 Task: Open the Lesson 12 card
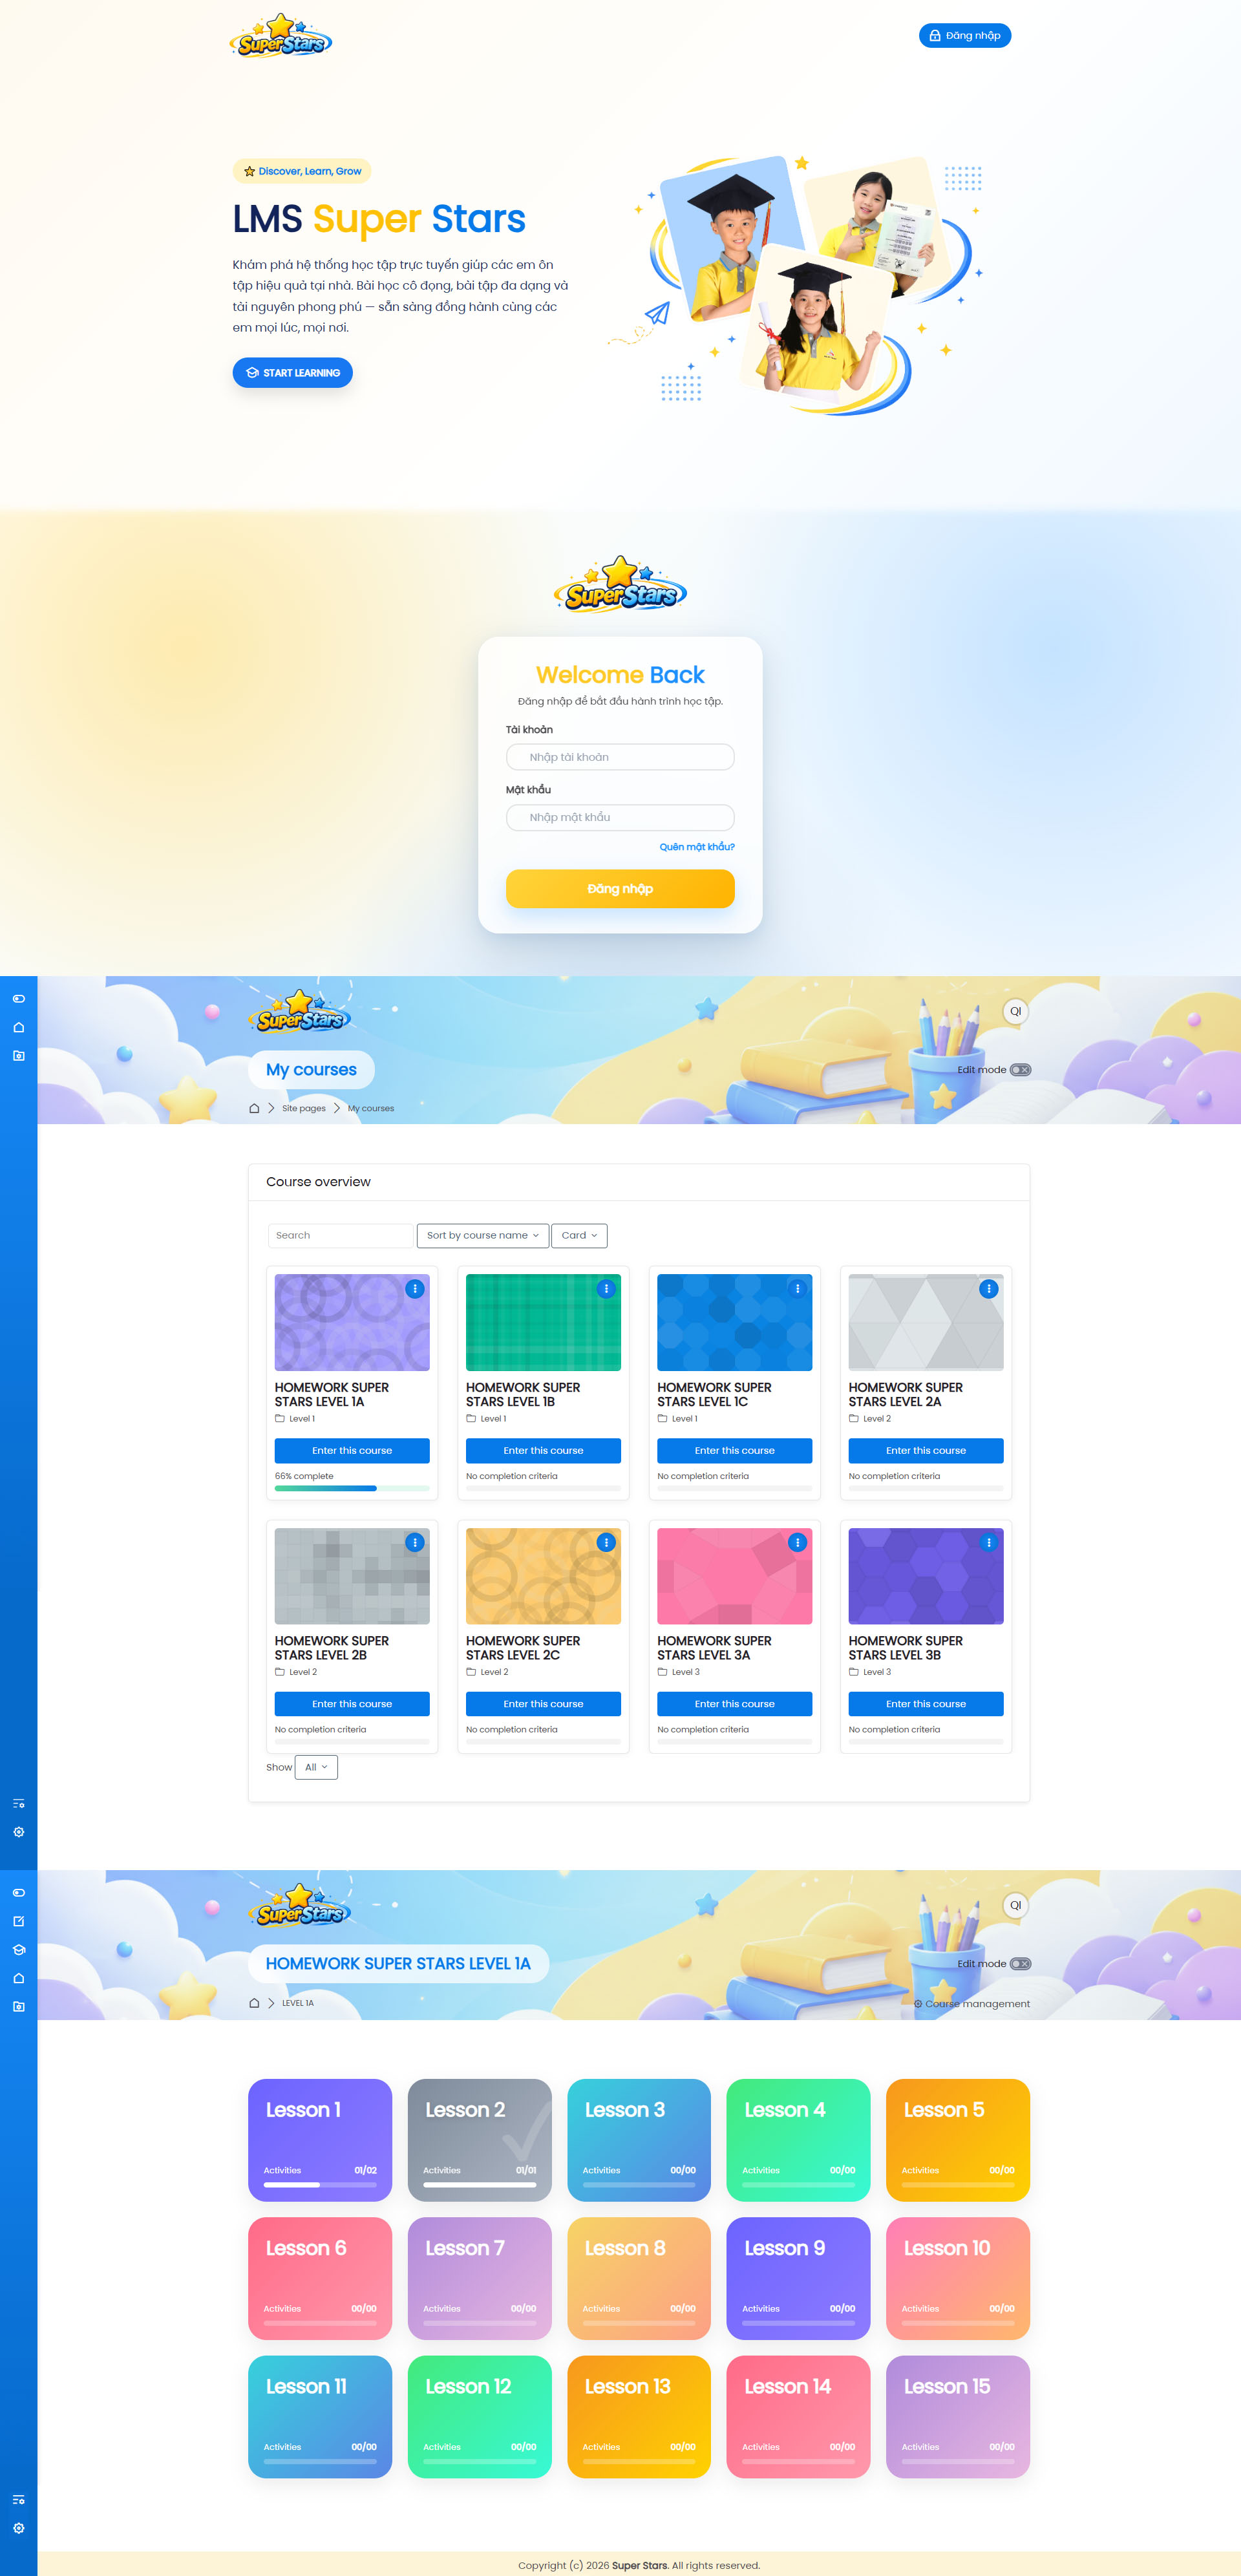[x=479, y=2416]
